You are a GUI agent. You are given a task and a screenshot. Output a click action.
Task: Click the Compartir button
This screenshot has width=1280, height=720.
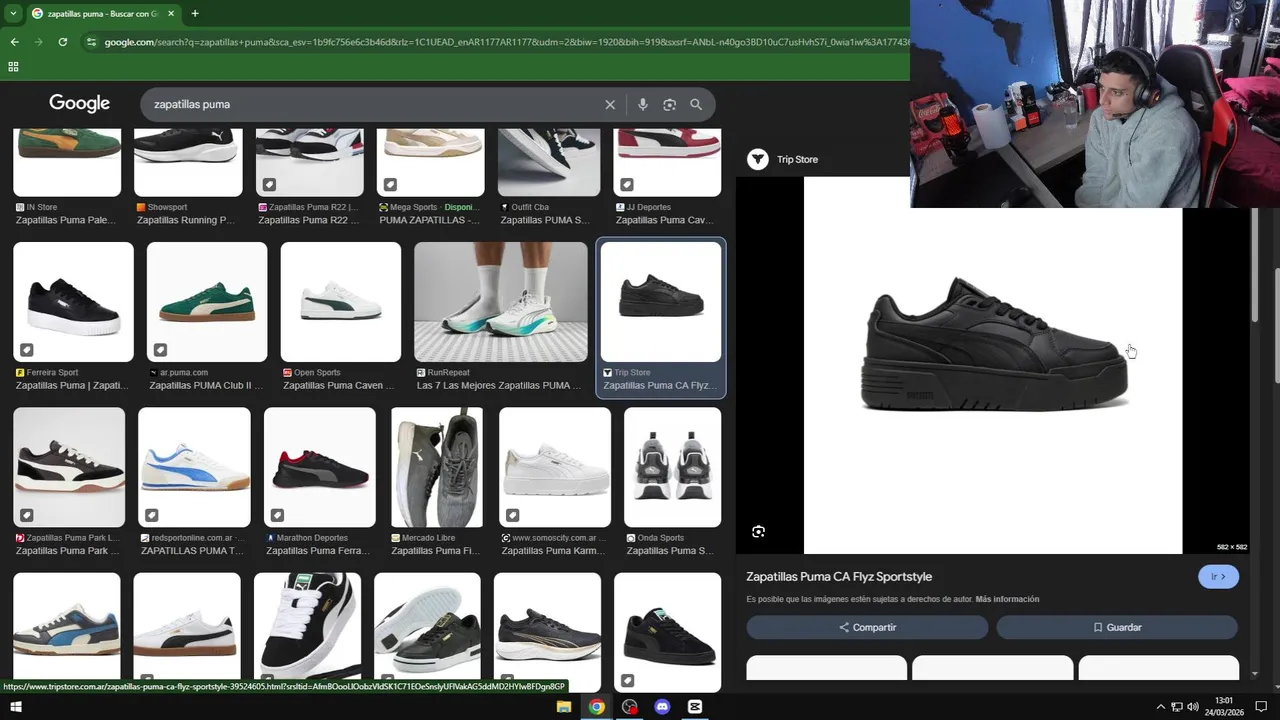(867, 627)
